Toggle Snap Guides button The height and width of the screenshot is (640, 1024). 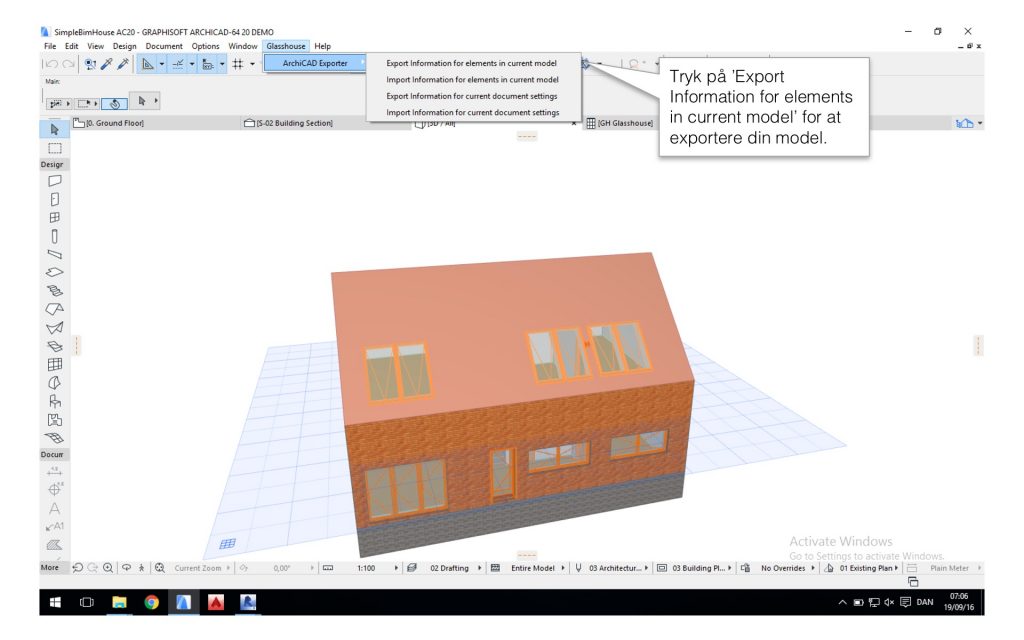coord(178,64)
